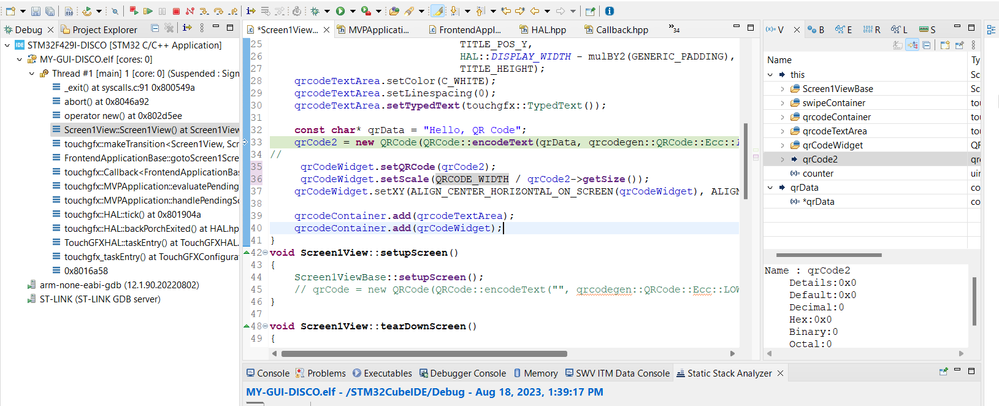Toggle Show Logical Structure in Variables view
Image resolution: width=999 pixels, height=406 pixels.
(913, 45)
